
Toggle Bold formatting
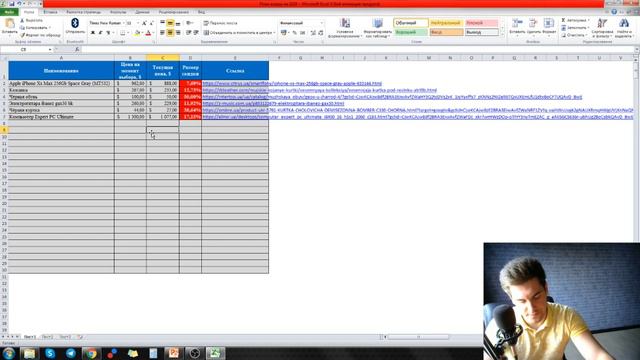pyautogui.click(x=93, y=32)
